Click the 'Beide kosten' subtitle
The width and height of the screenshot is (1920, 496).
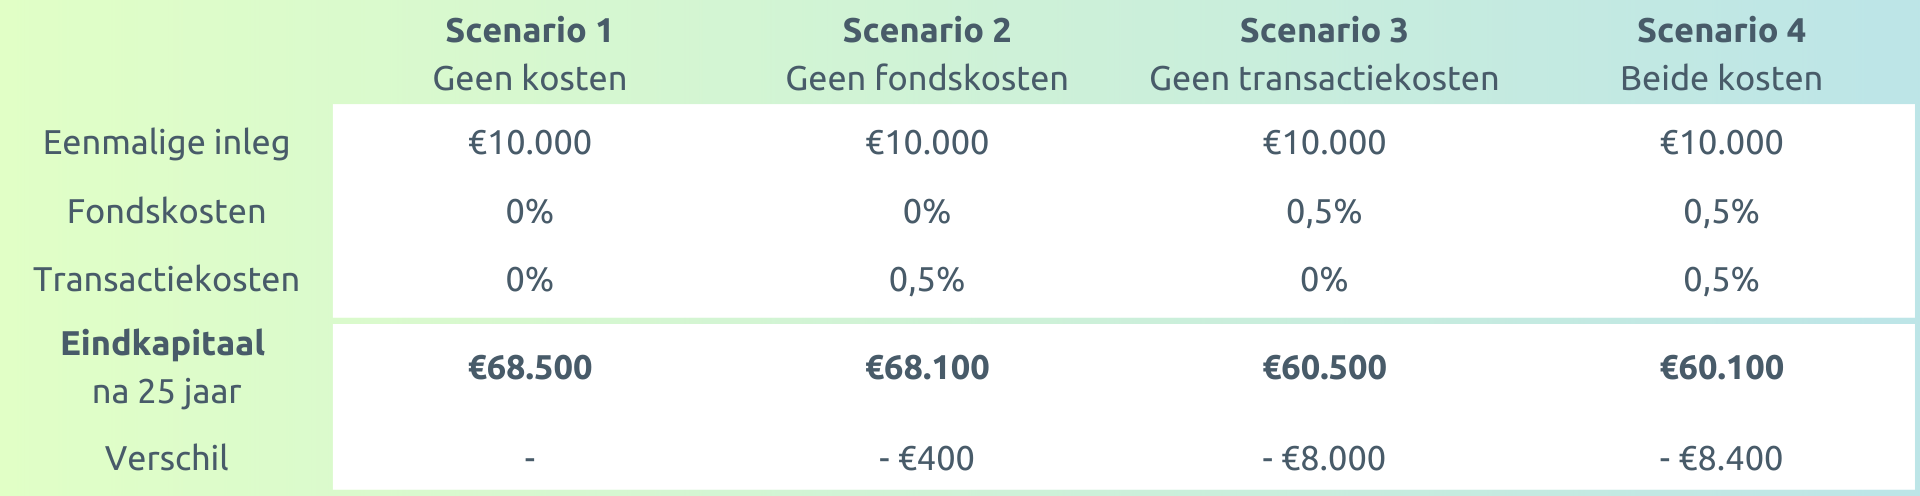point(1721,79)
